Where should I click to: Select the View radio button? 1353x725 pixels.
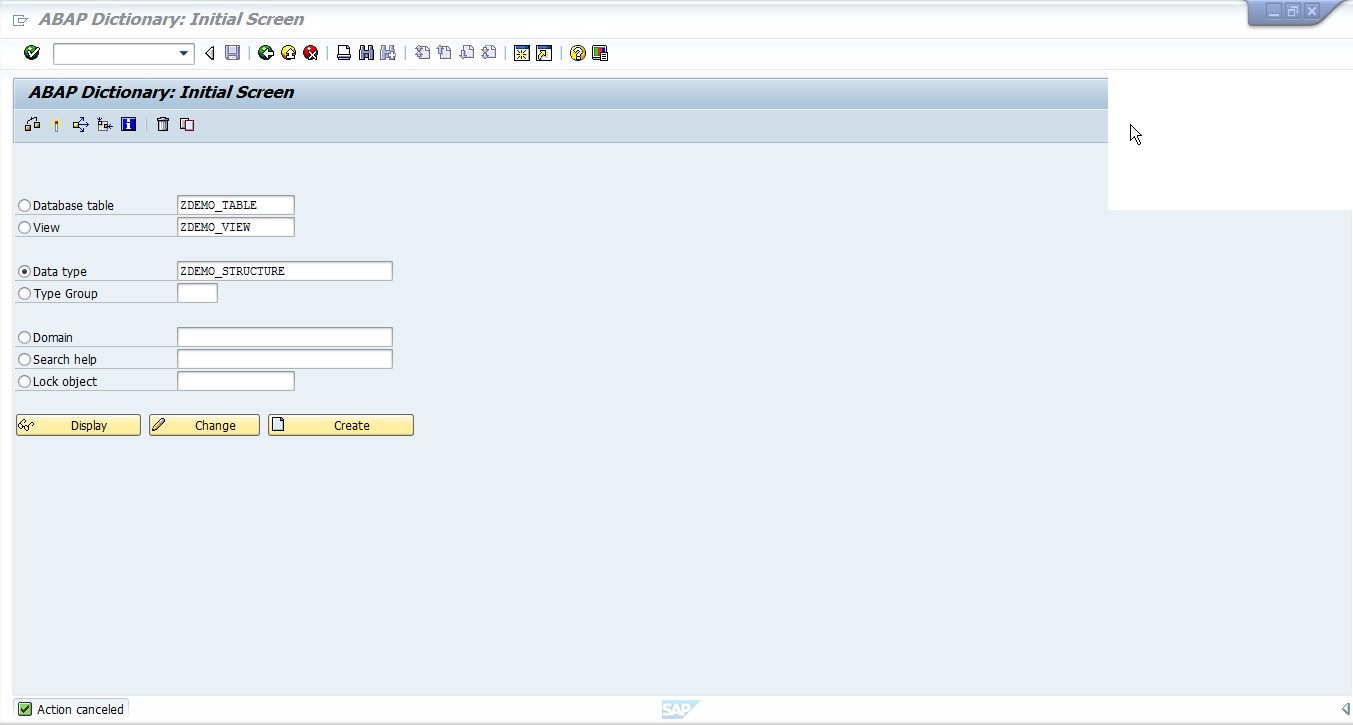(23, 227)
